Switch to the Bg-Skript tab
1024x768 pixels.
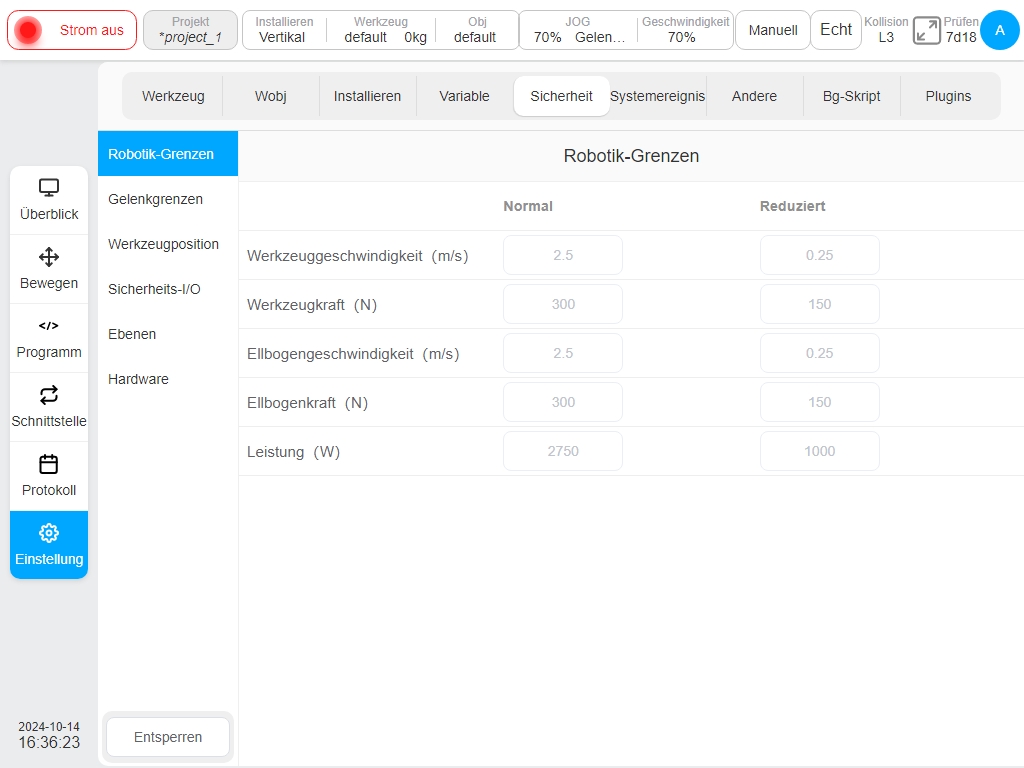pos(852,96)
